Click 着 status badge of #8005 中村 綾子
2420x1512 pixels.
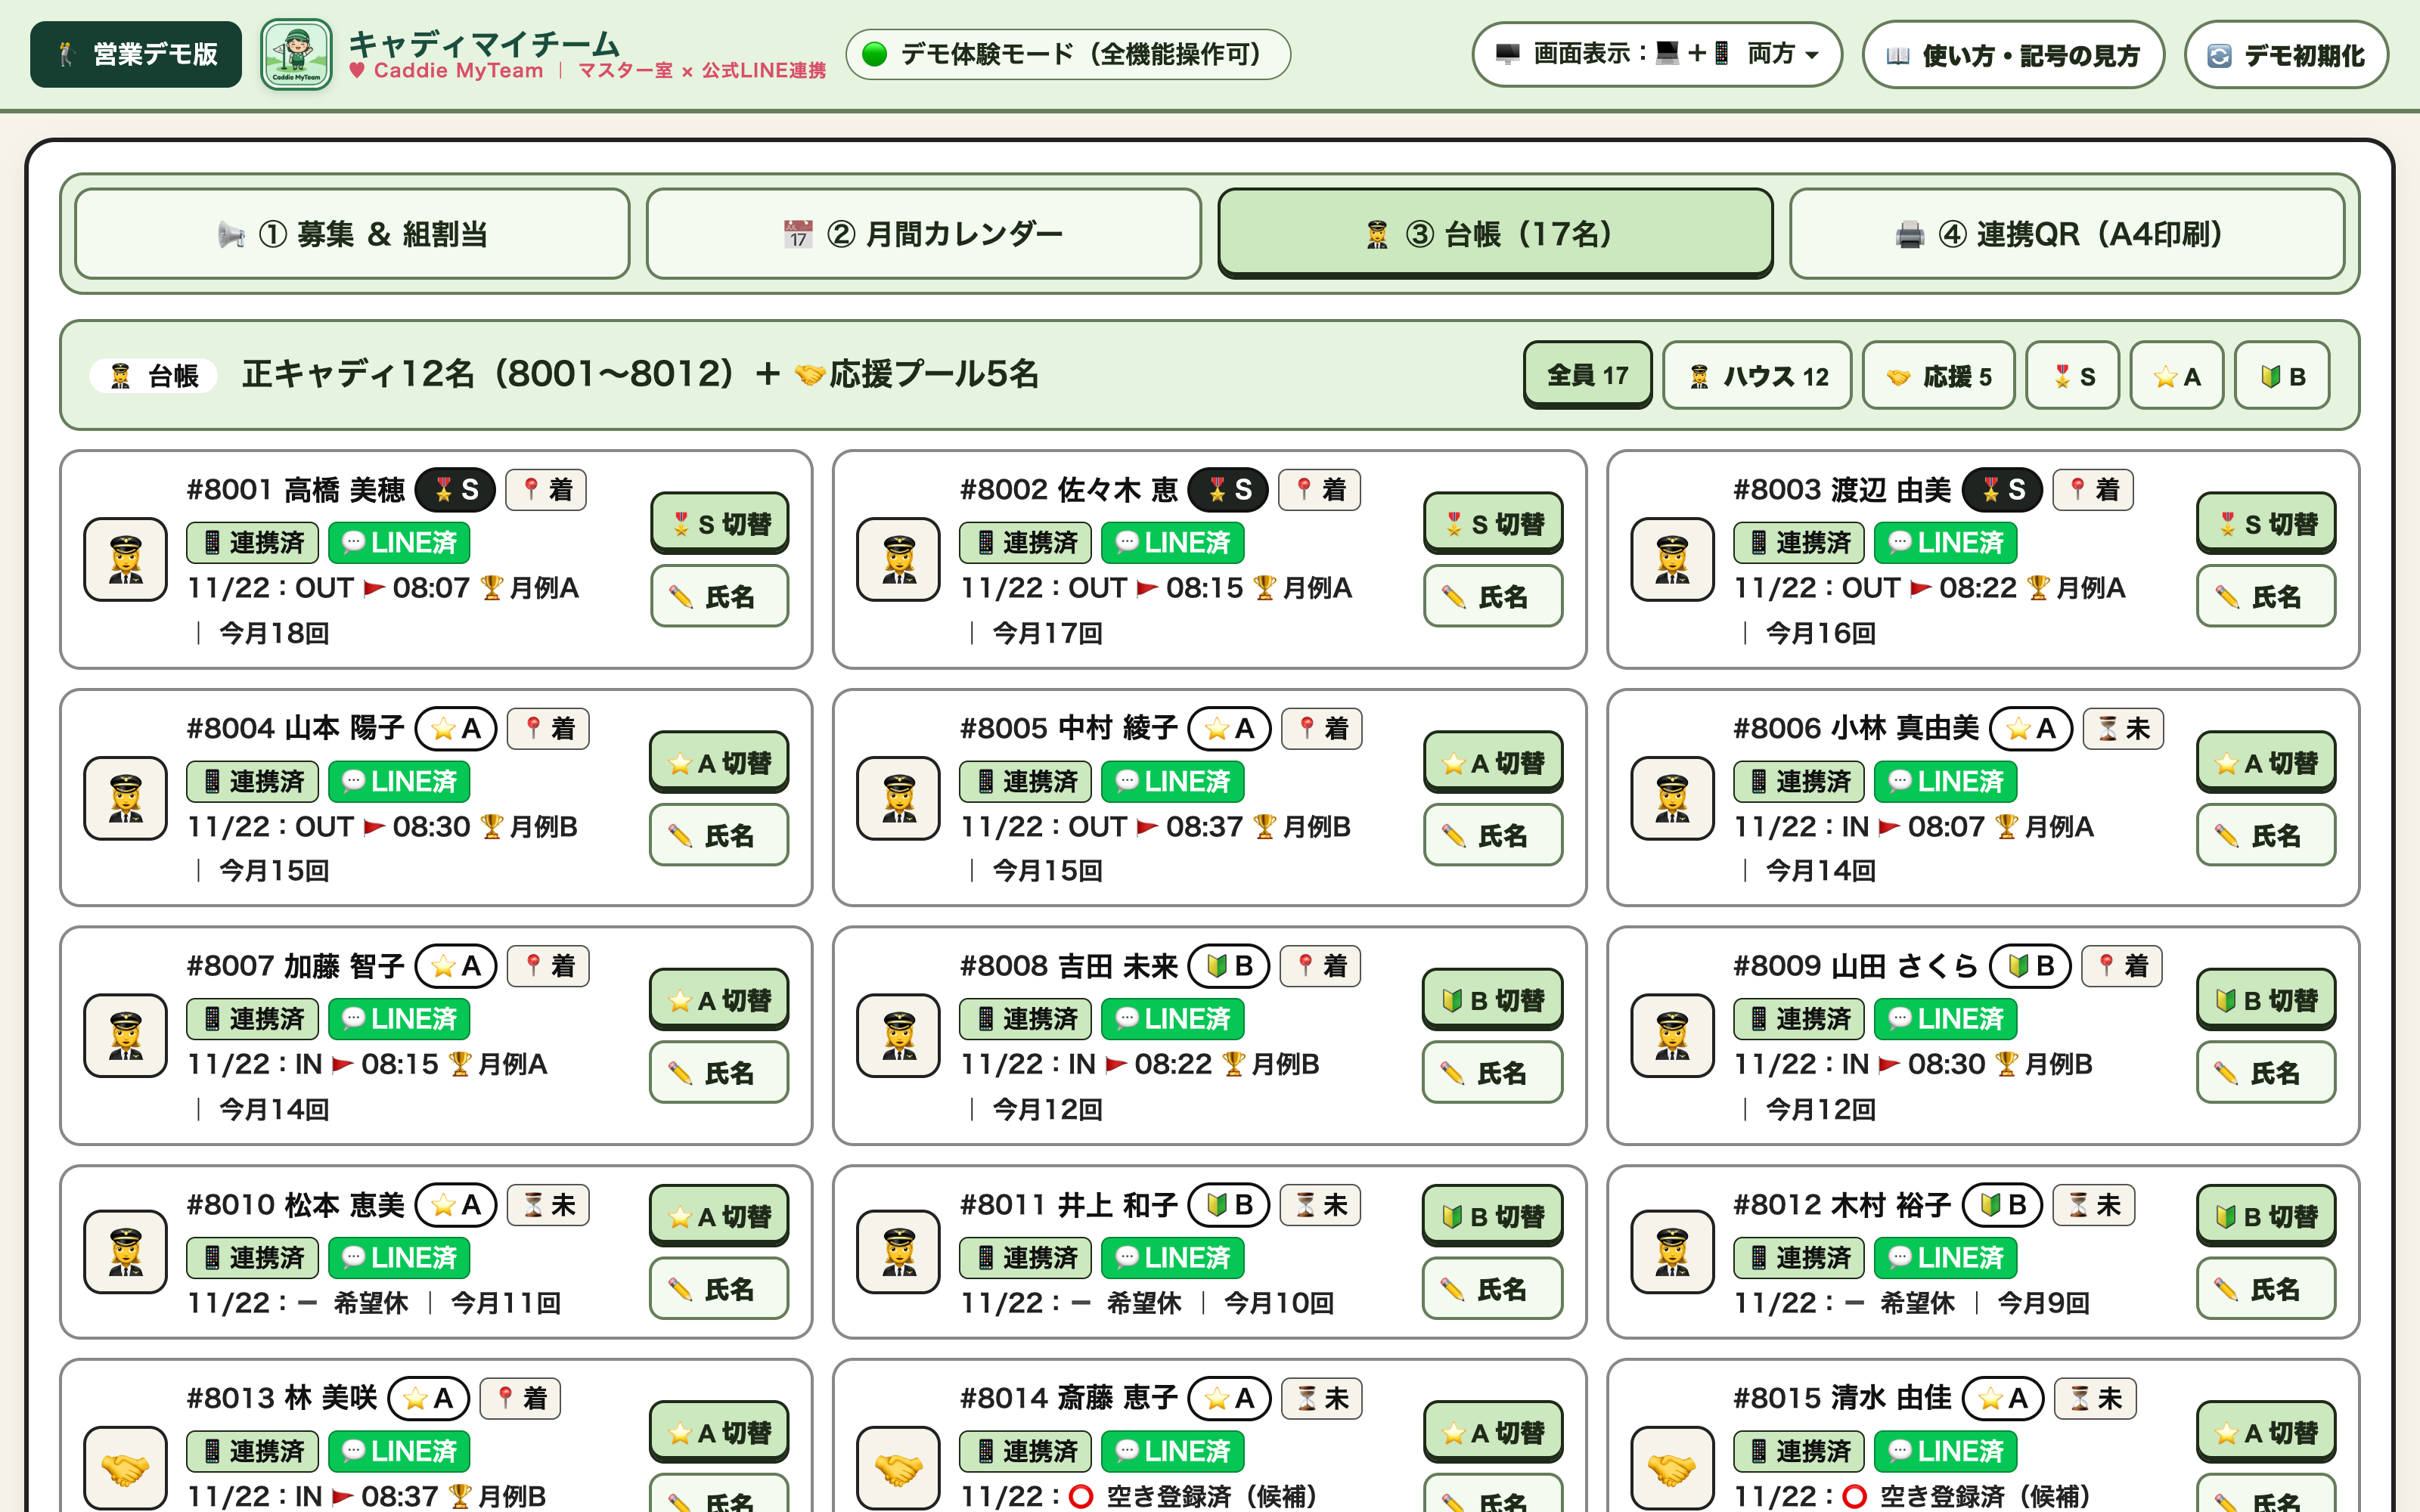click(x=1321, y=728)
